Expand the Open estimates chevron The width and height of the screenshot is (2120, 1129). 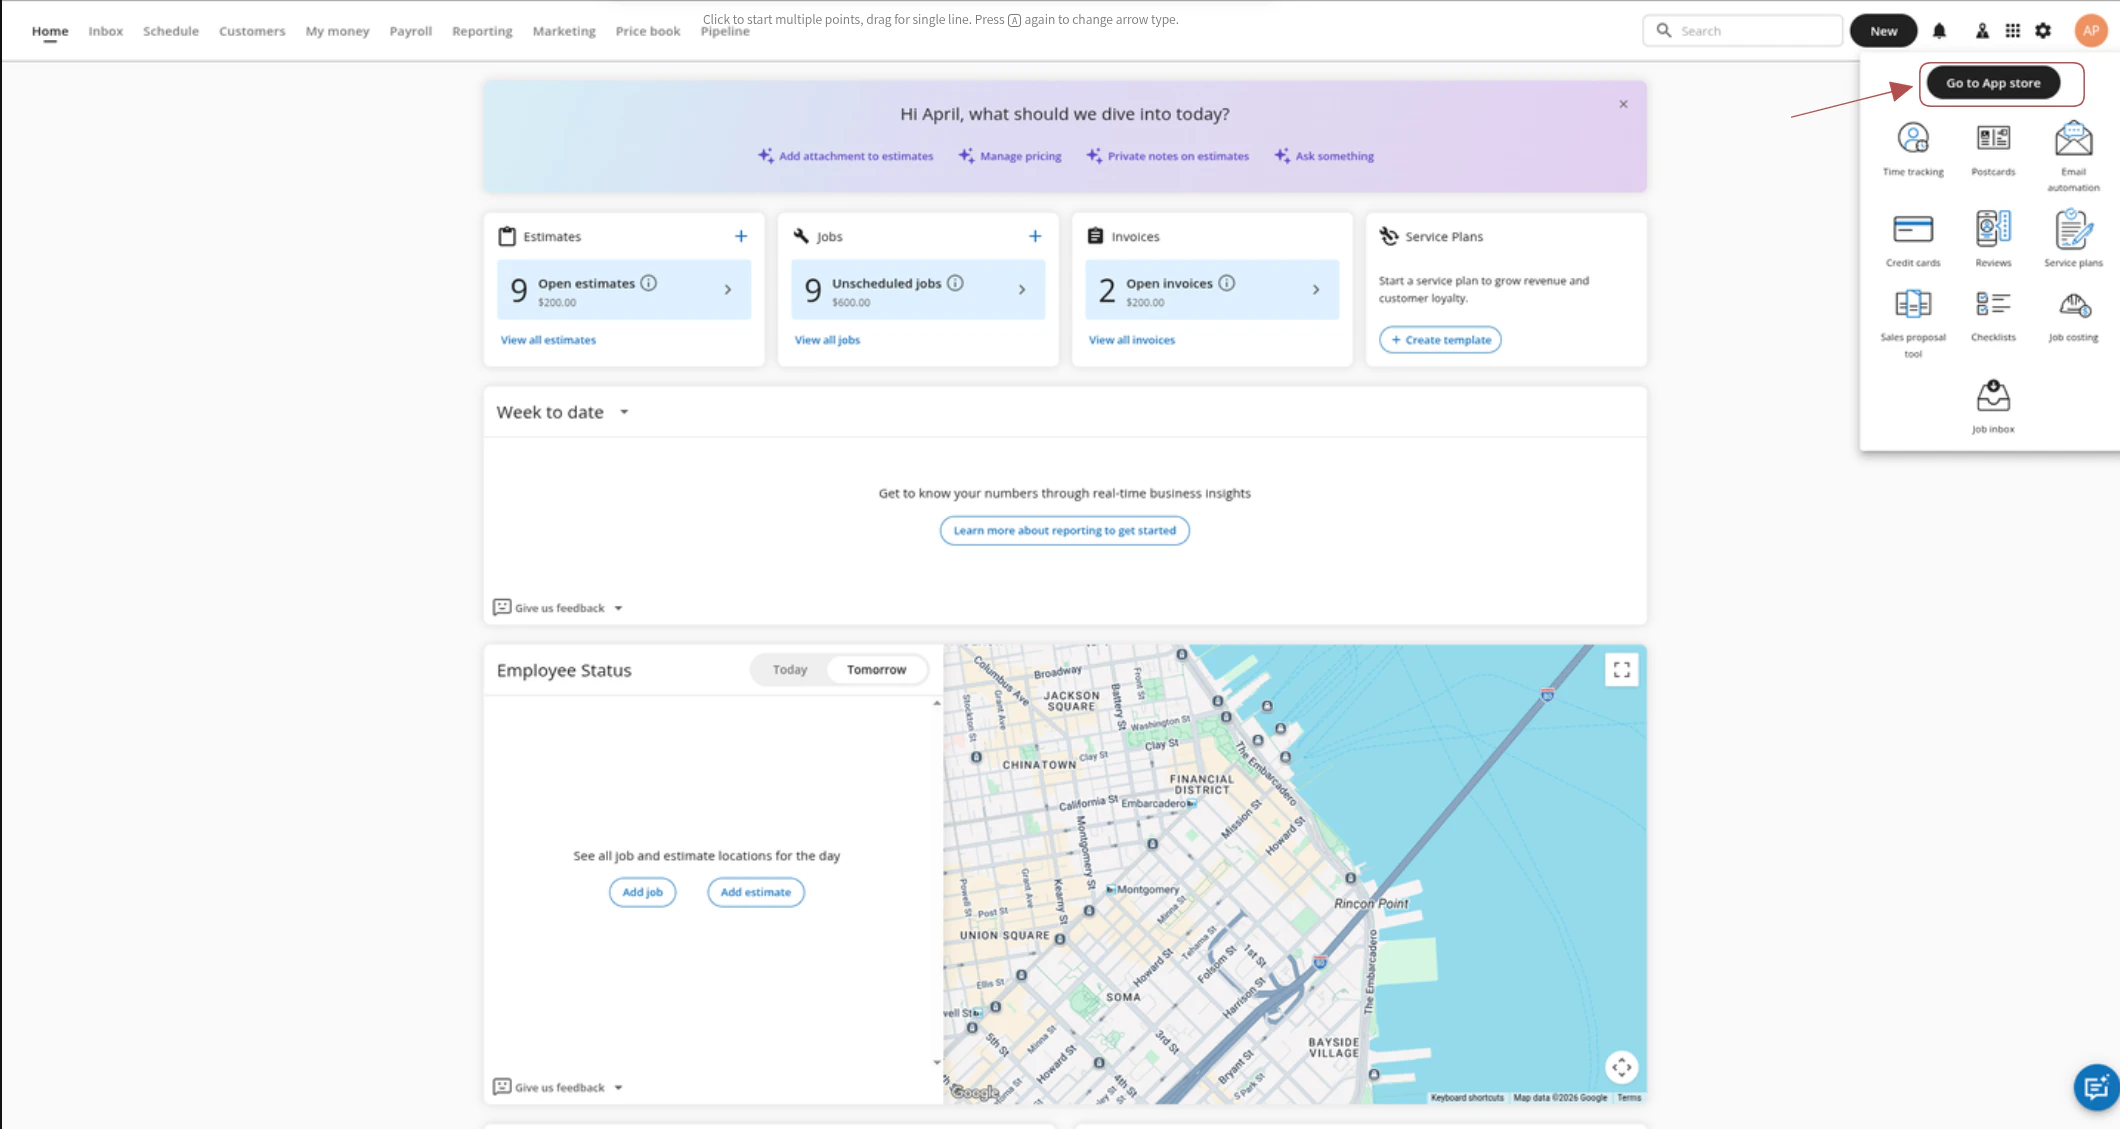tap(728, 290)
